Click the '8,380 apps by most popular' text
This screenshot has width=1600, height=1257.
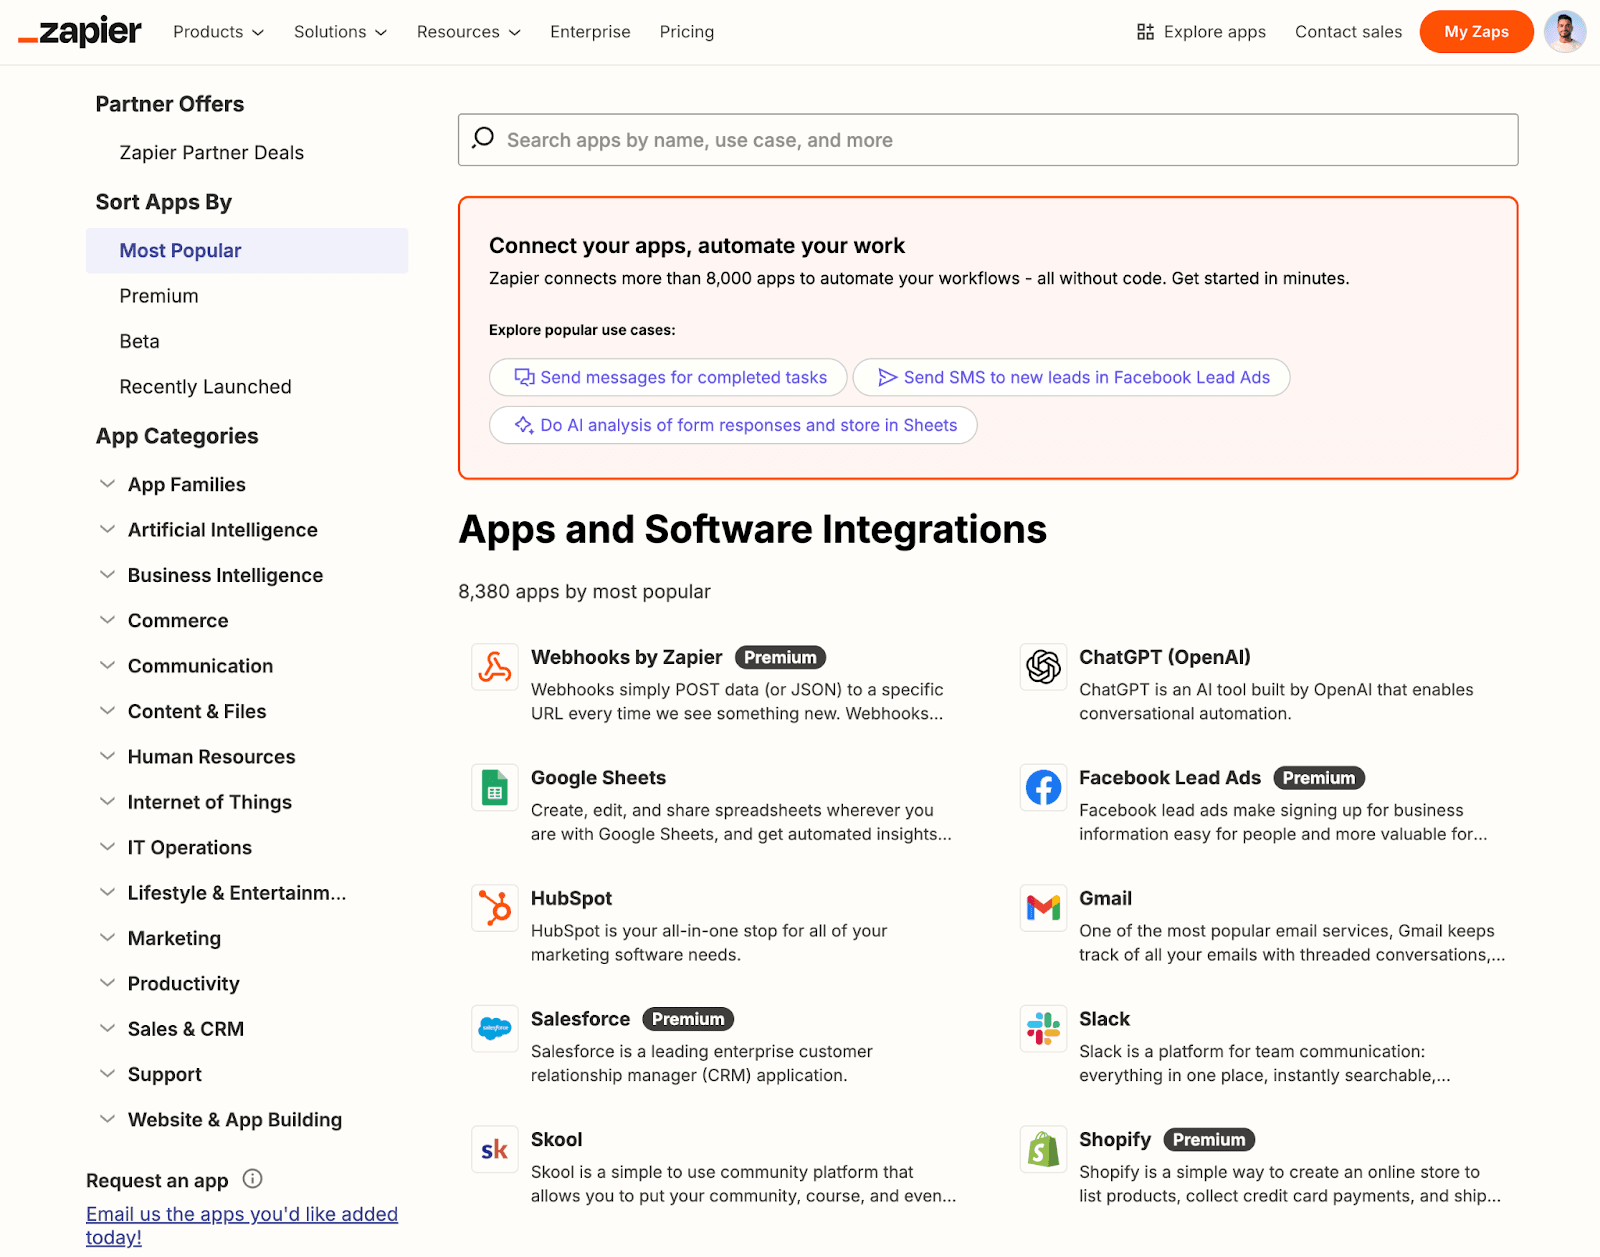pyautogui.click(x=584, y=592)
